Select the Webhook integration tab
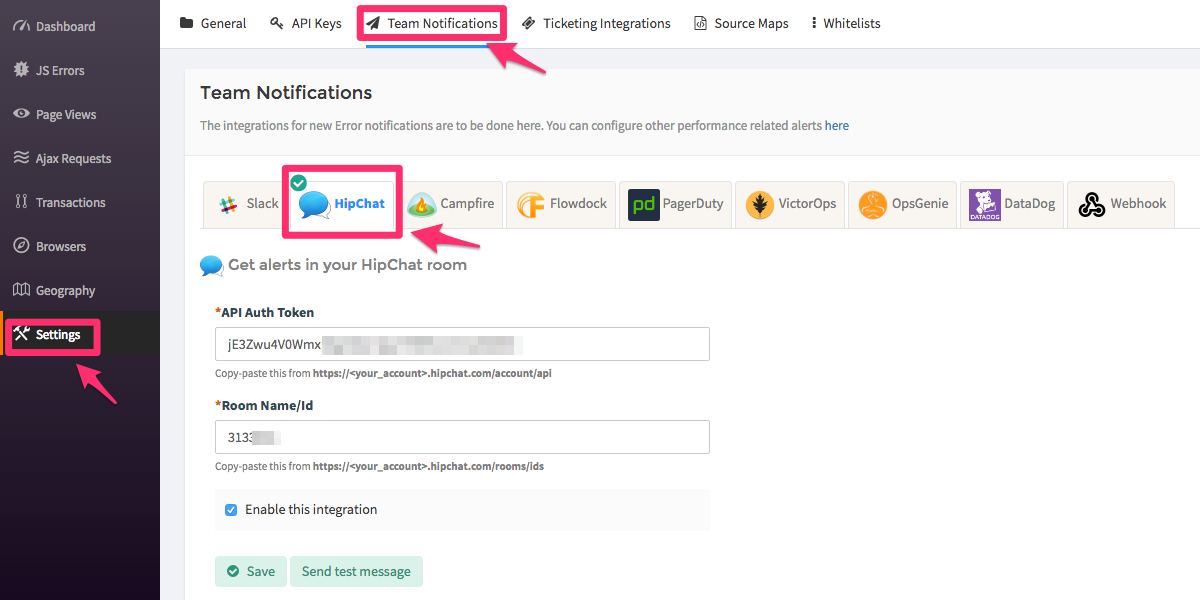The image size is (1200, 600). click(1121, 204)
